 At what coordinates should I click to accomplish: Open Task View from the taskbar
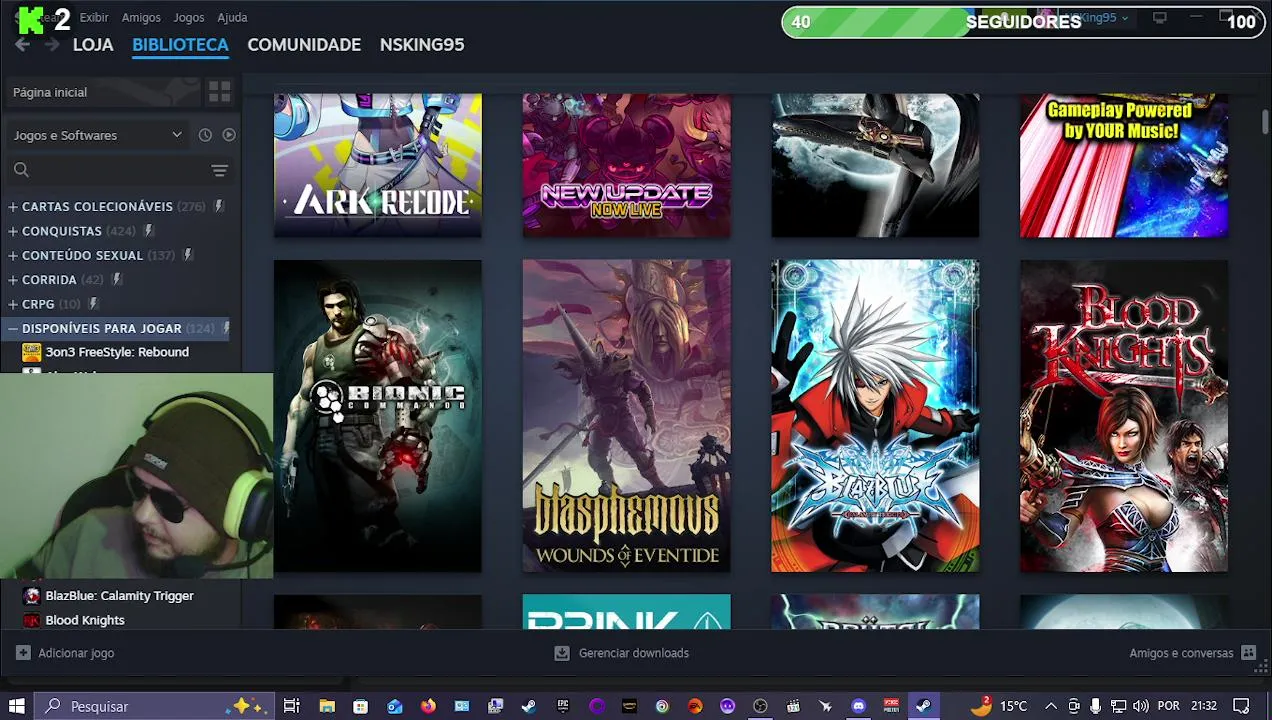291,706
